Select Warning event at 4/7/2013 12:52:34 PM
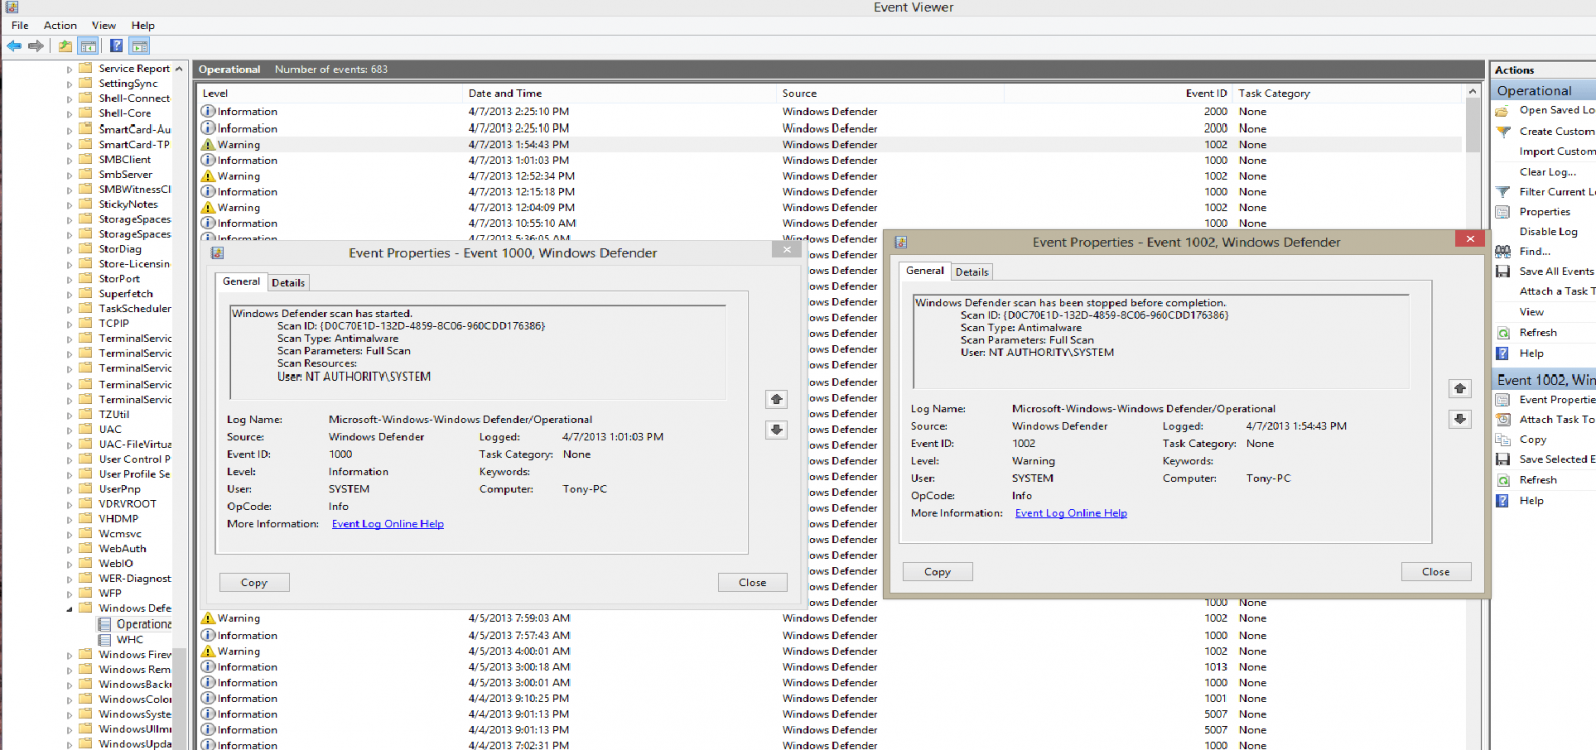 click(x=831, y=176)
